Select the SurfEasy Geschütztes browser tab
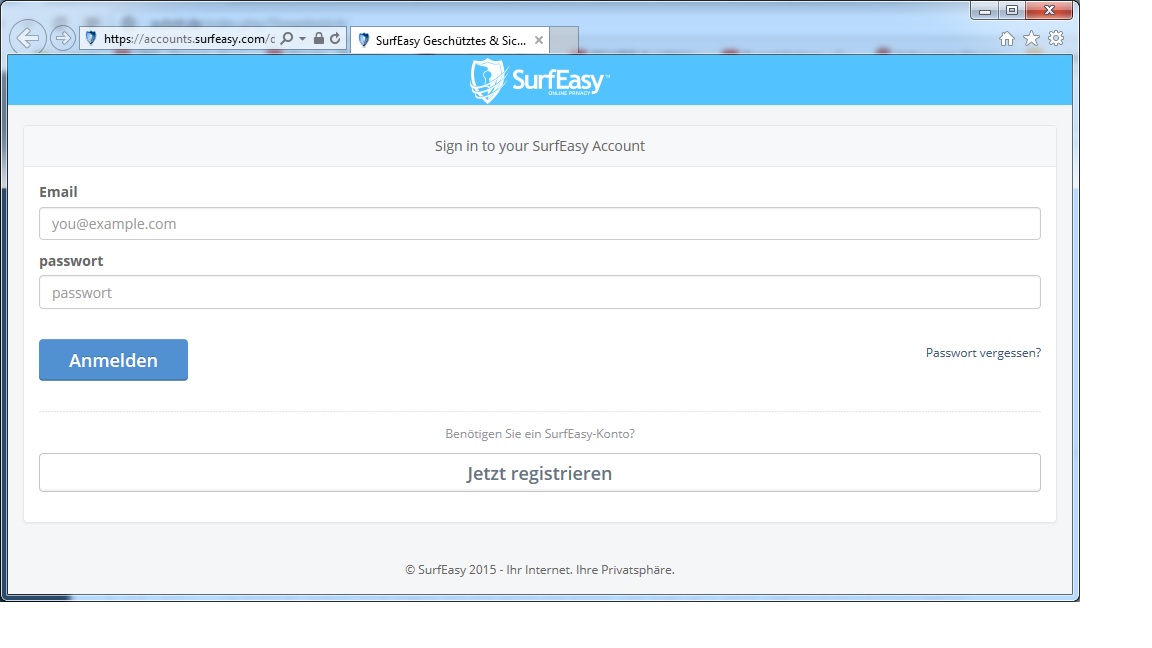 [449, 41]
